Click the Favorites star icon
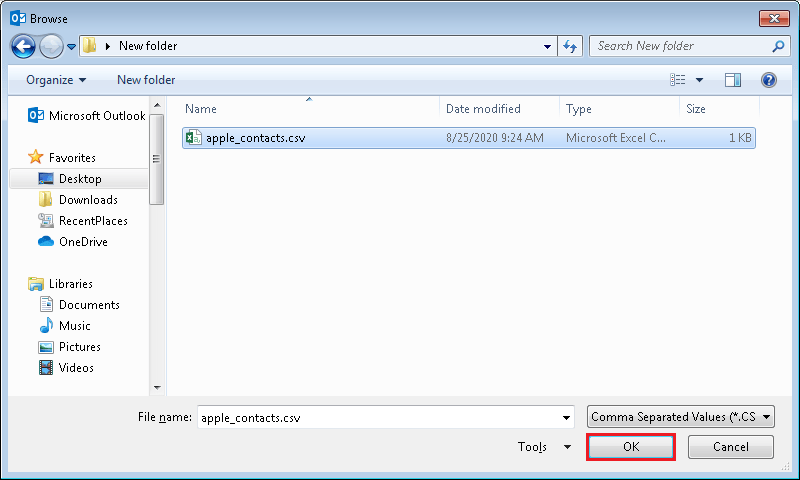 (x=36, y=157)
